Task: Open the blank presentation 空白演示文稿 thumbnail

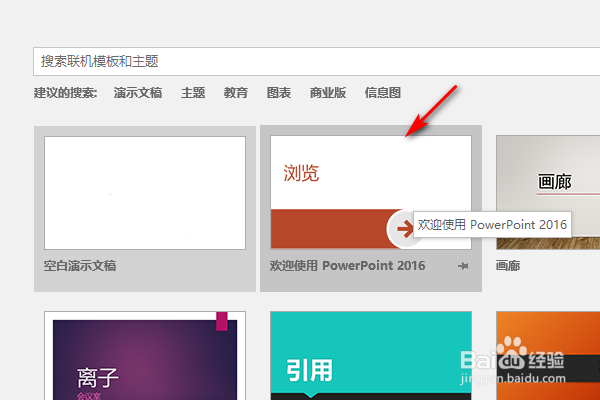Action: click(x=145, y=193)
